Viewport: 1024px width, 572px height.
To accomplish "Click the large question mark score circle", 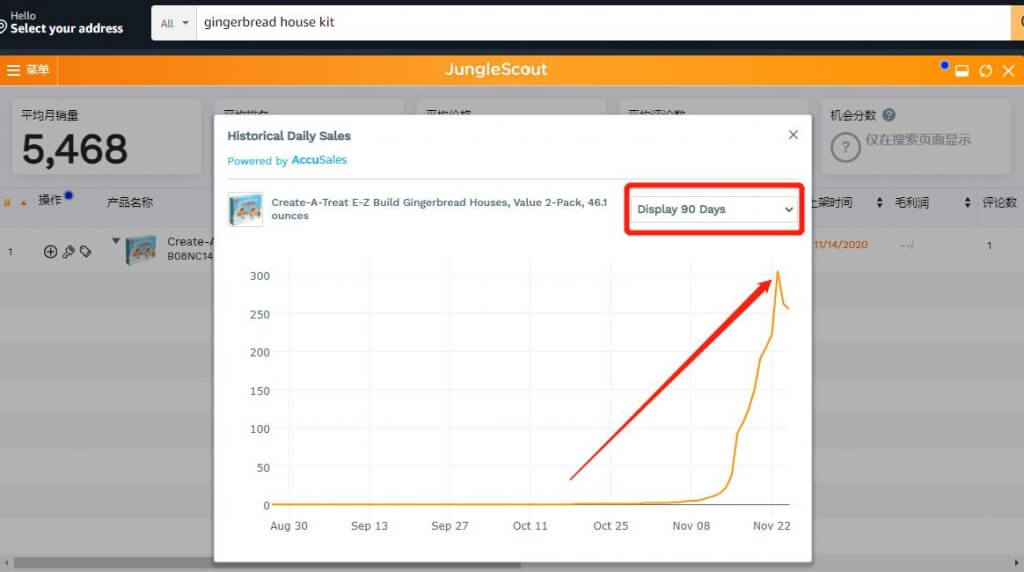I will [x=845, y=148].
